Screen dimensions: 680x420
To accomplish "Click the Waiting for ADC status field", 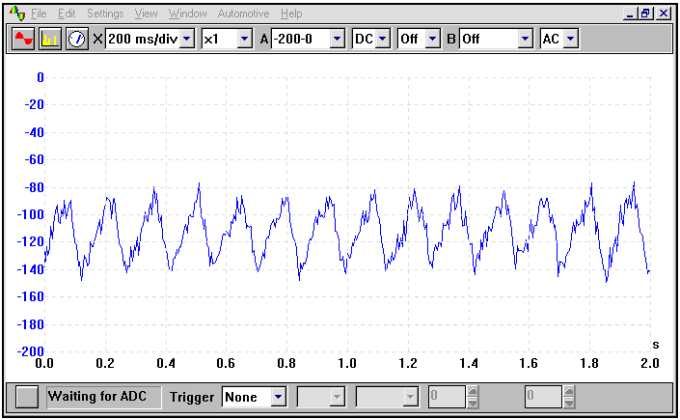I will [x=97, y=397].
